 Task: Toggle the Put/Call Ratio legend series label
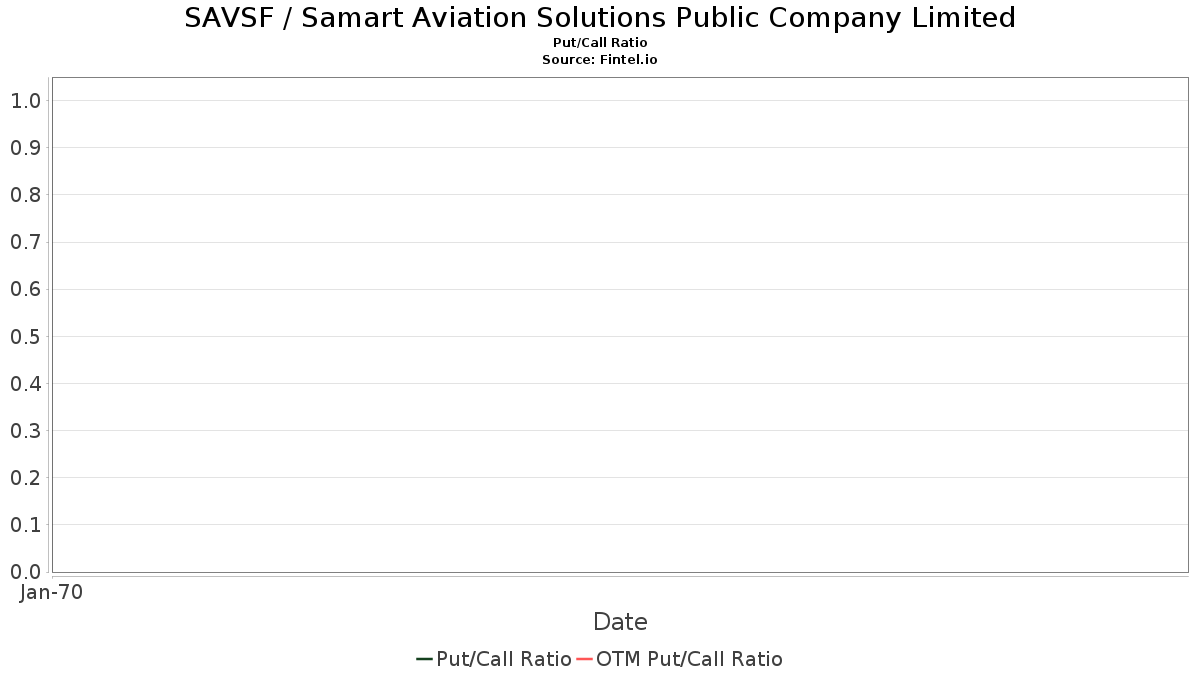pos(503,659)
